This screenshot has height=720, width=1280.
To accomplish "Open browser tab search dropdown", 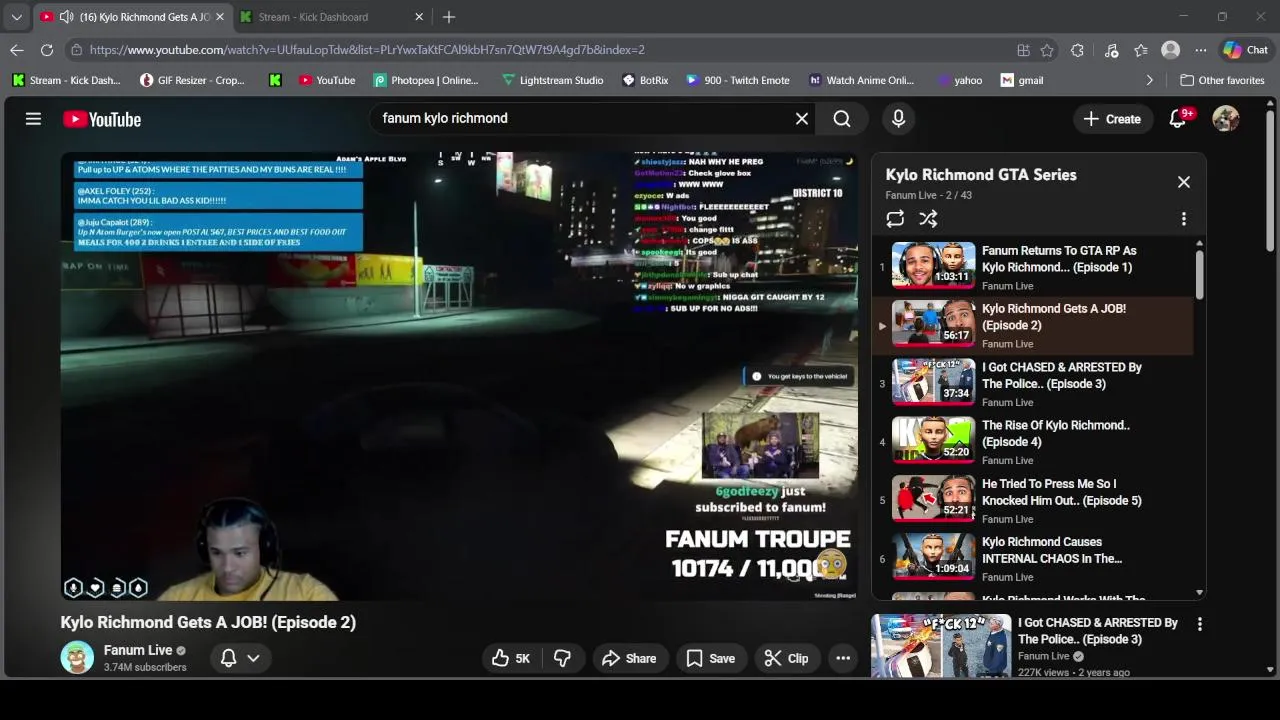I will [x=16, y=17].
